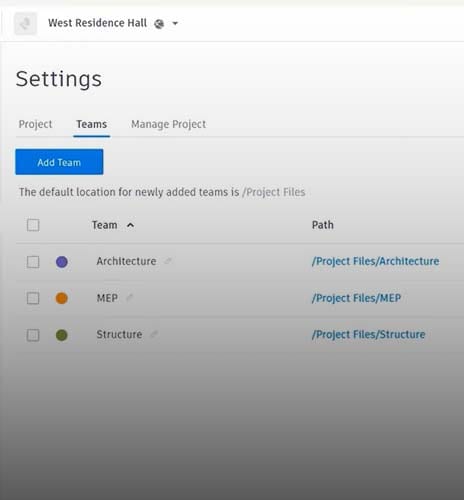Click the project thumbnail icon beside West Residence Hall

[25, 23]
